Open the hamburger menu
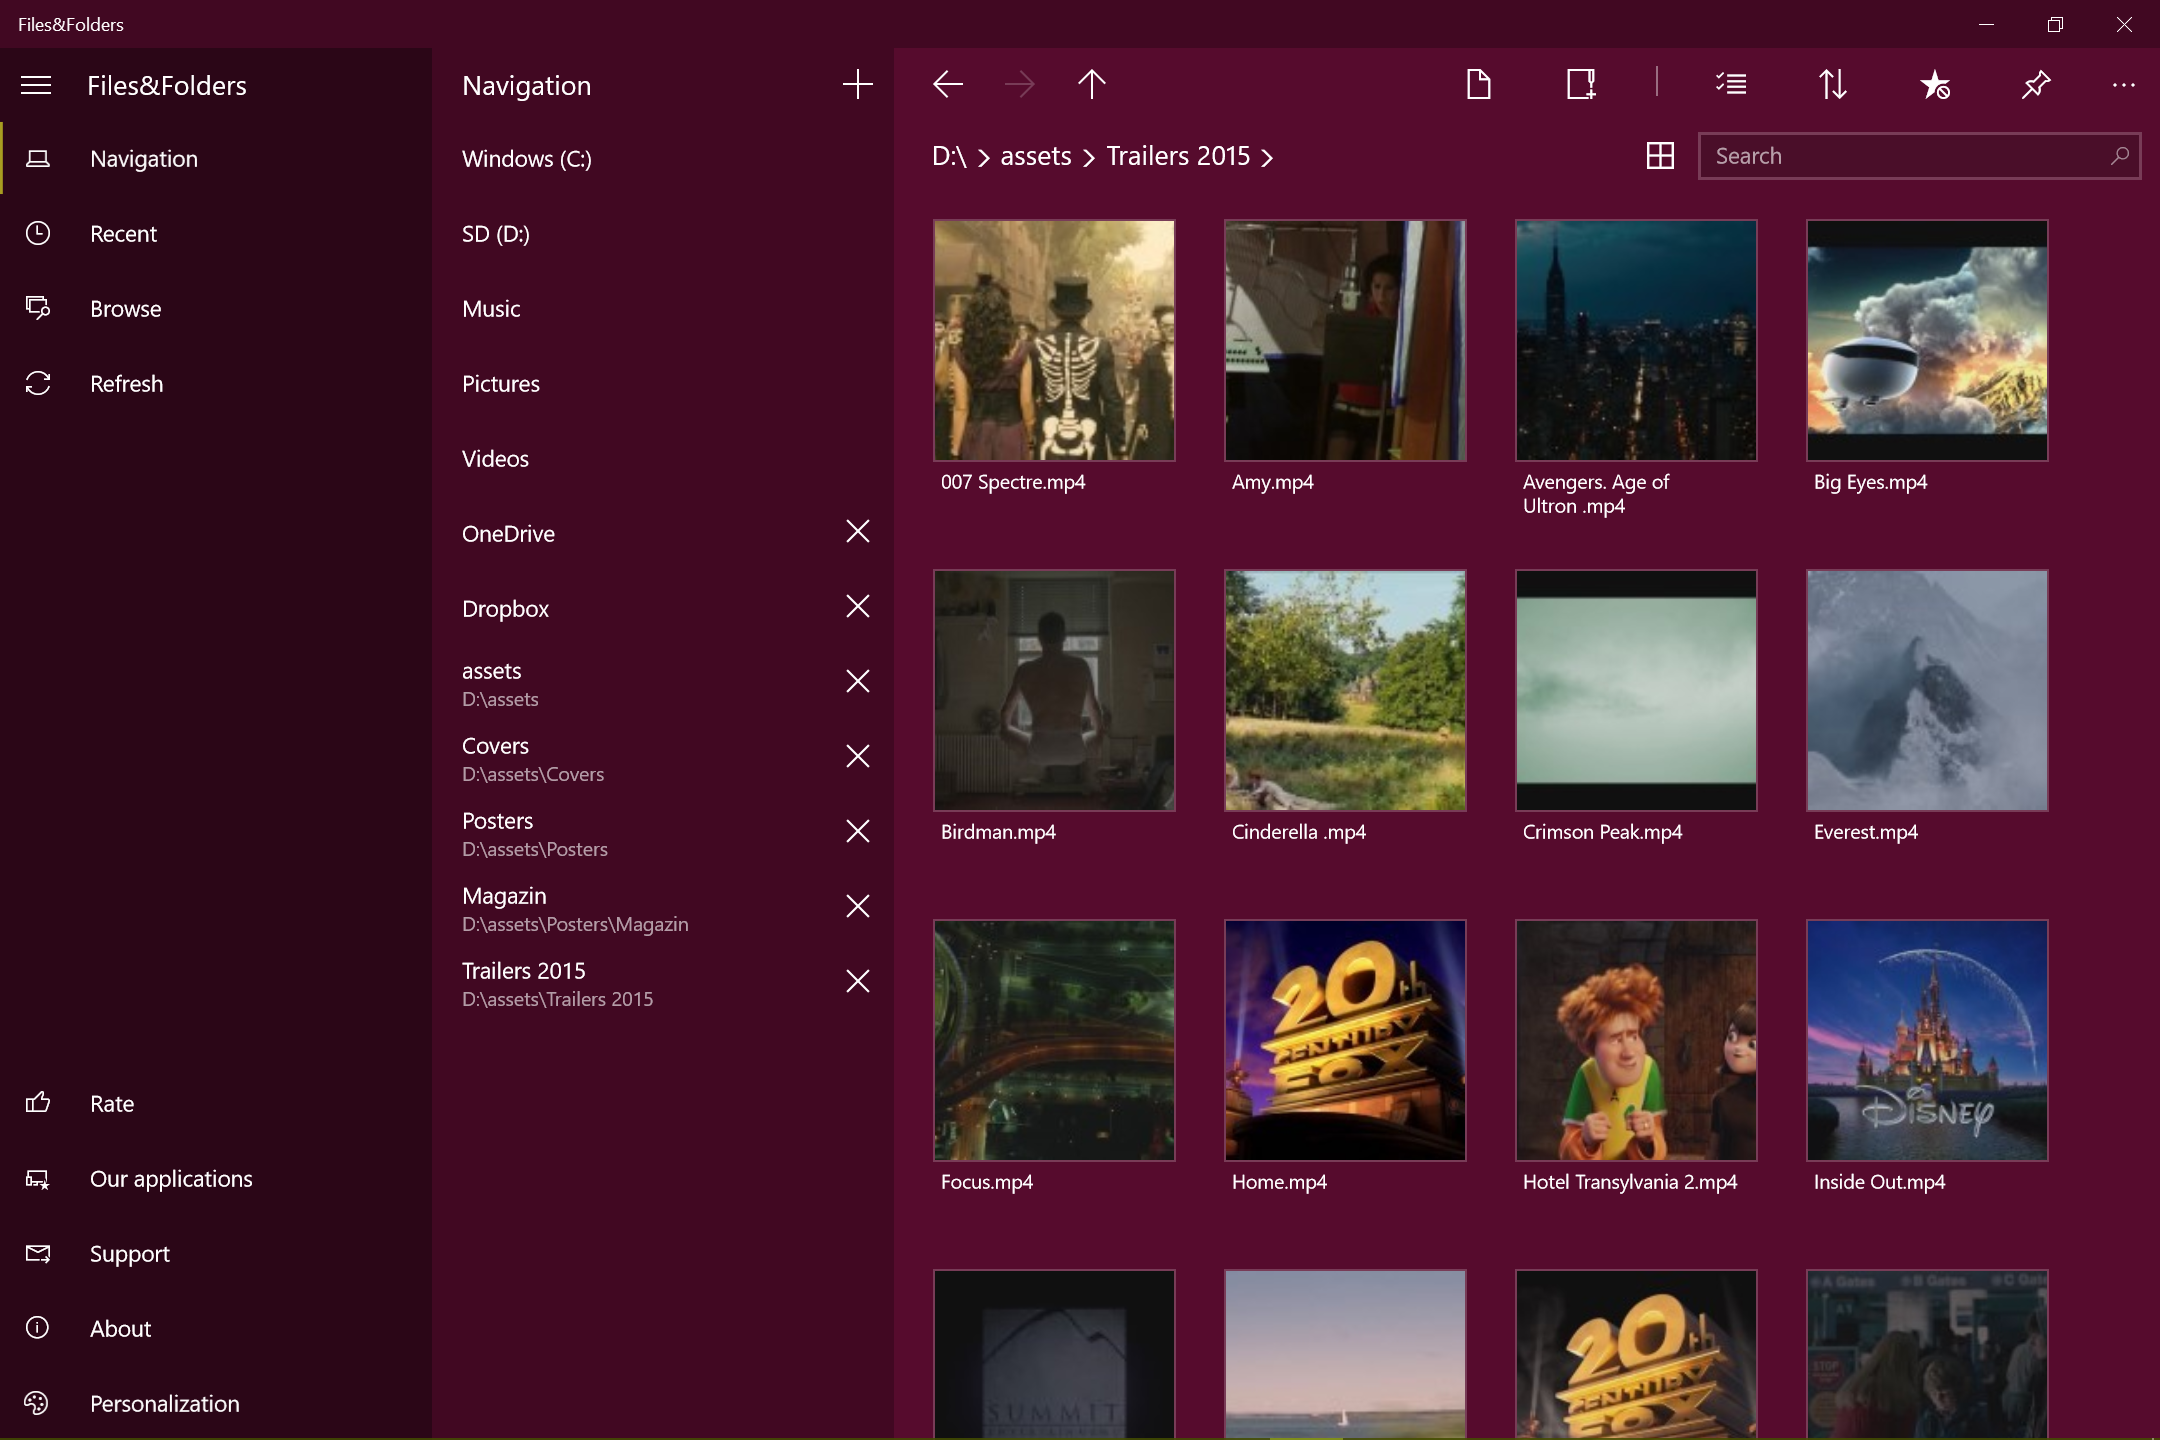Screen dimensions: 2160x1440 (x=36, y=85)
